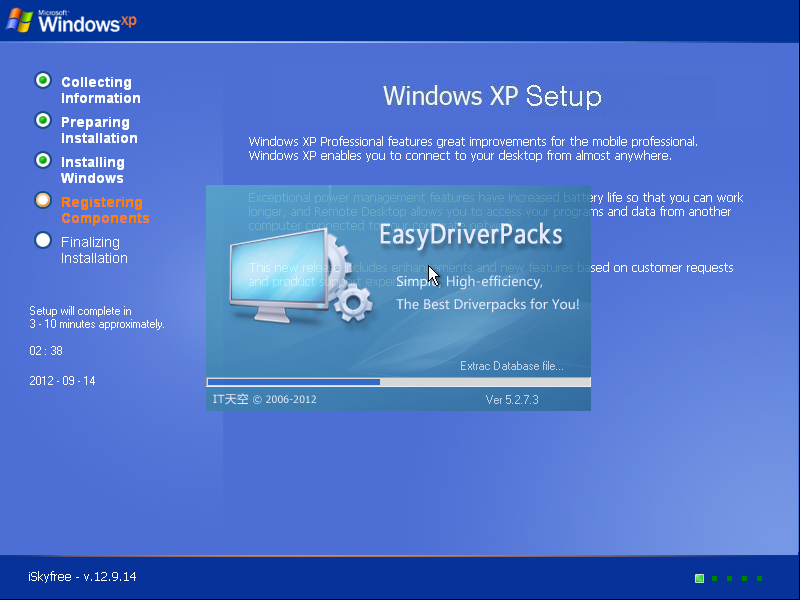Select the green bullet next to Preparing Installation

pyautogui.click(x=43, y=120)
